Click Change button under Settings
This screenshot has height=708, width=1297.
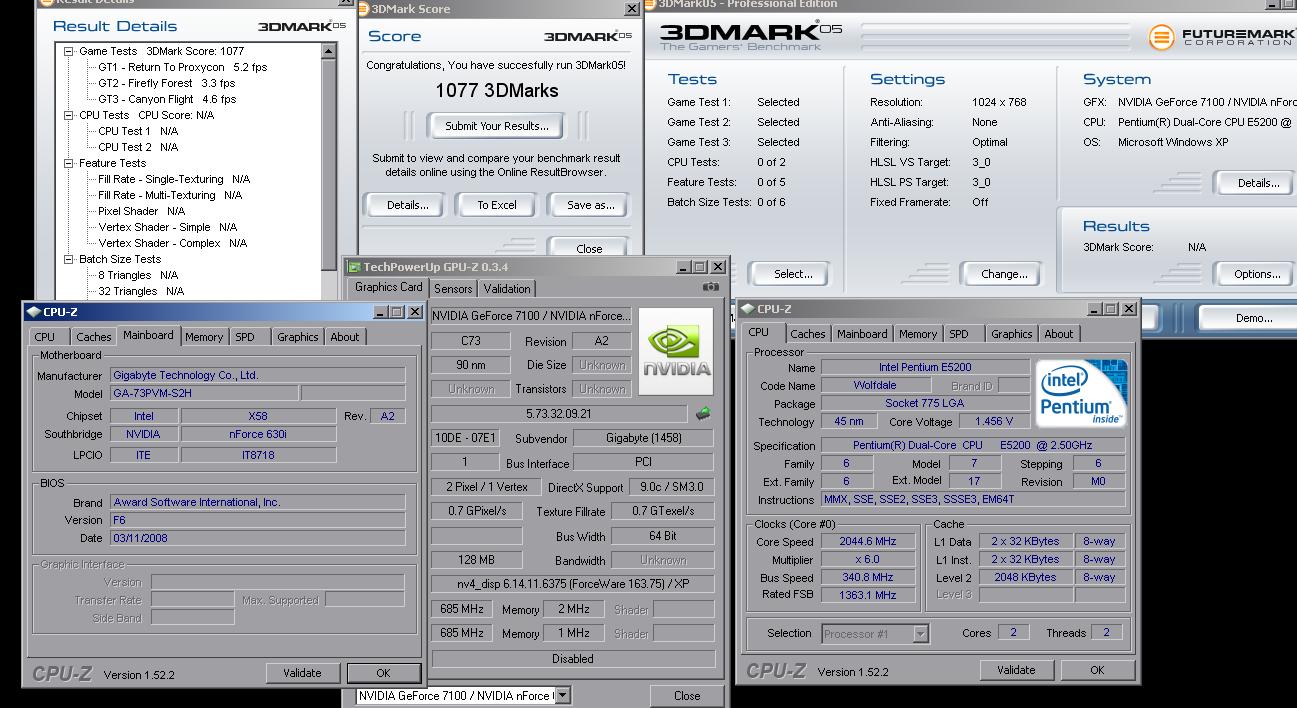click(1004, 274)
